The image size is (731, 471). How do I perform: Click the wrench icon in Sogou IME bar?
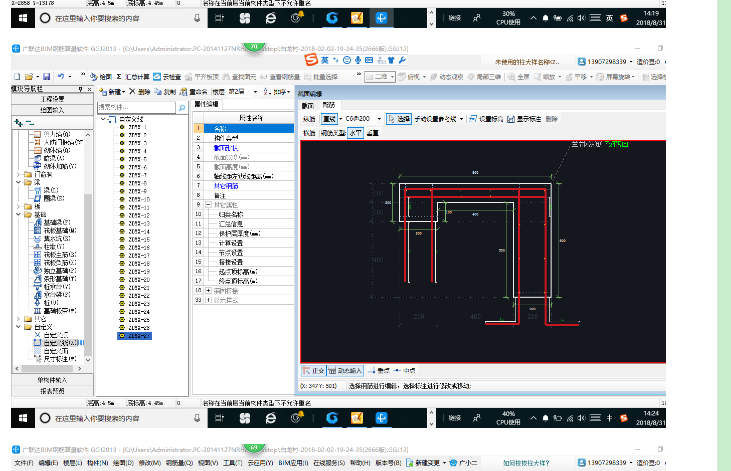point(402,60)
